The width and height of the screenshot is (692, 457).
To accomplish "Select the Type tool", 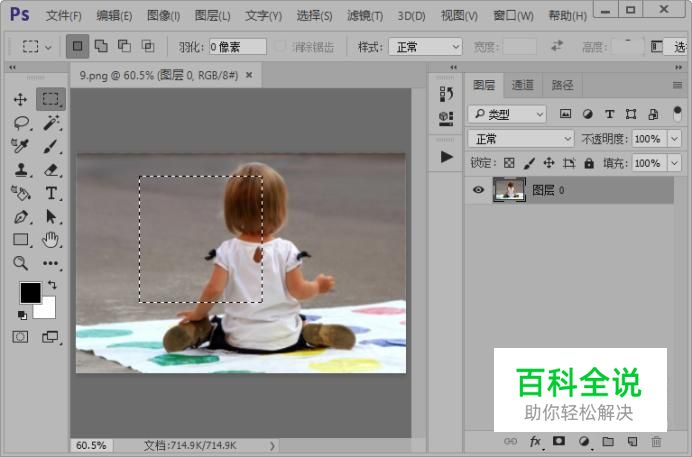I will pyautogui.click(x=51, y=193).
